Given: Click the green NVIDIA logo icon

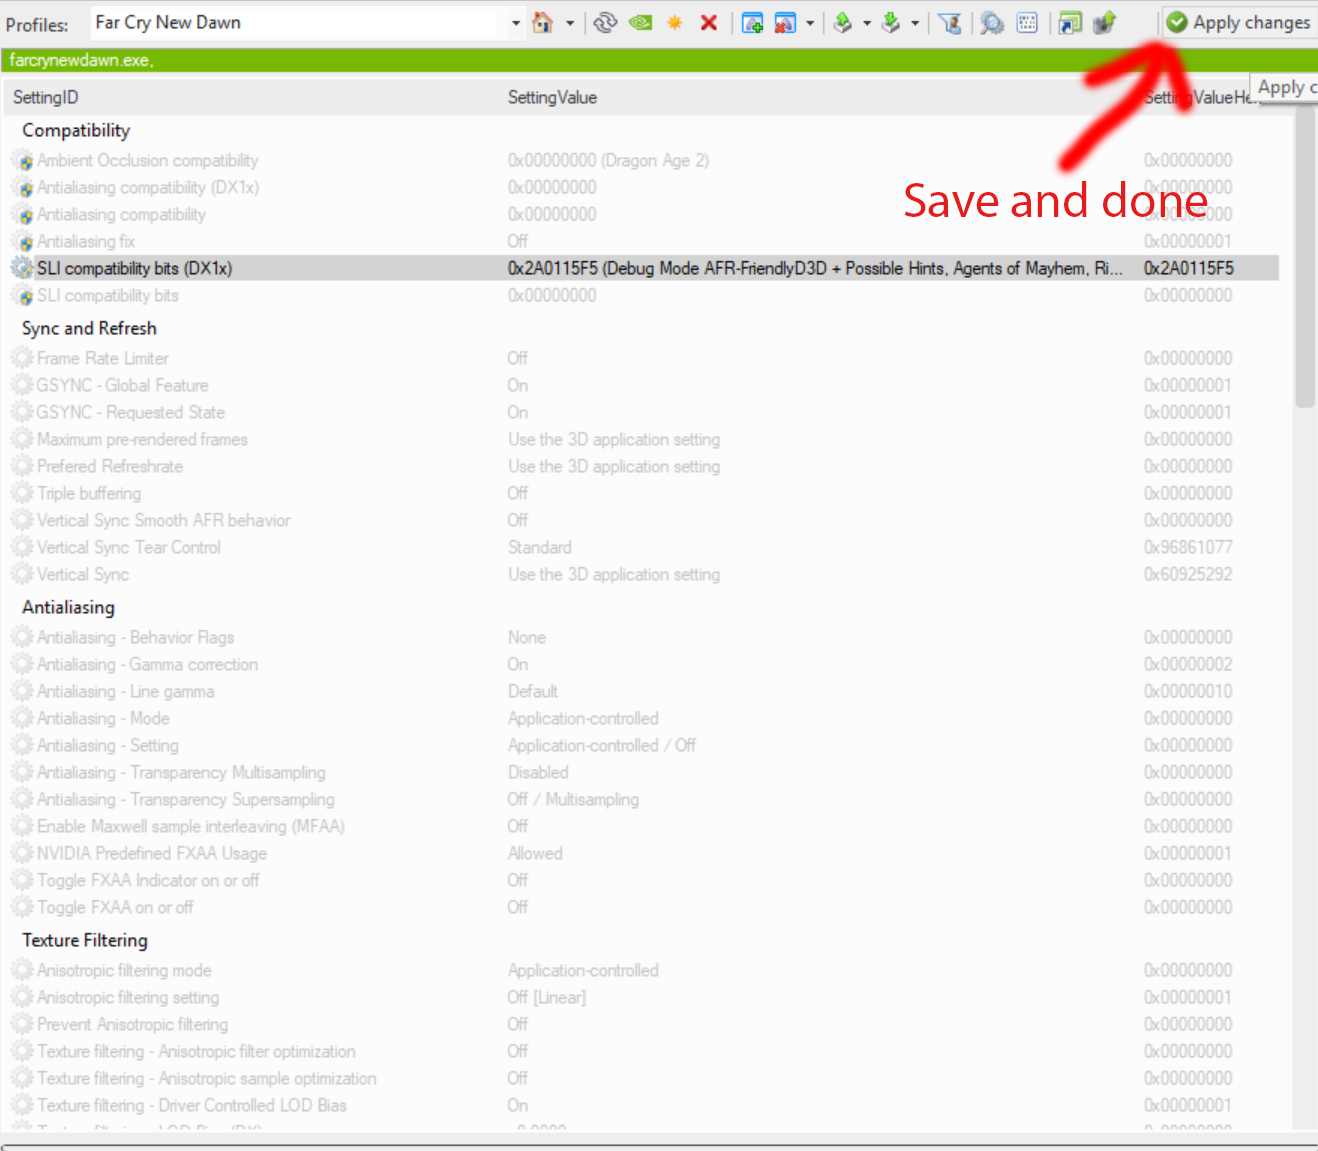Looking at the screenshot, I should [640, 22].
